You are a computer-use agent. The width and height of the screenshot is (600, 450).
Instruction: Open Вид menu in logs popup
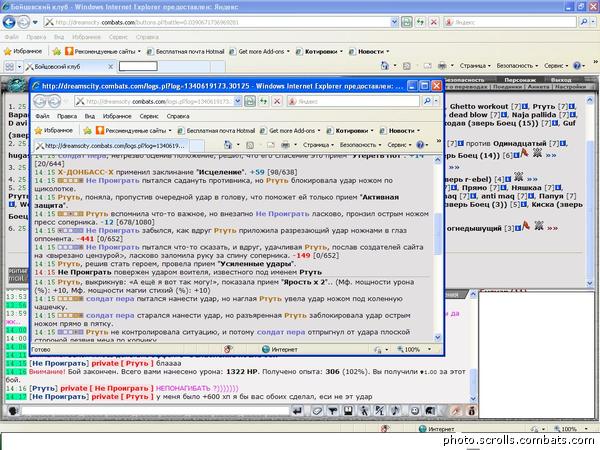(90, 116)
